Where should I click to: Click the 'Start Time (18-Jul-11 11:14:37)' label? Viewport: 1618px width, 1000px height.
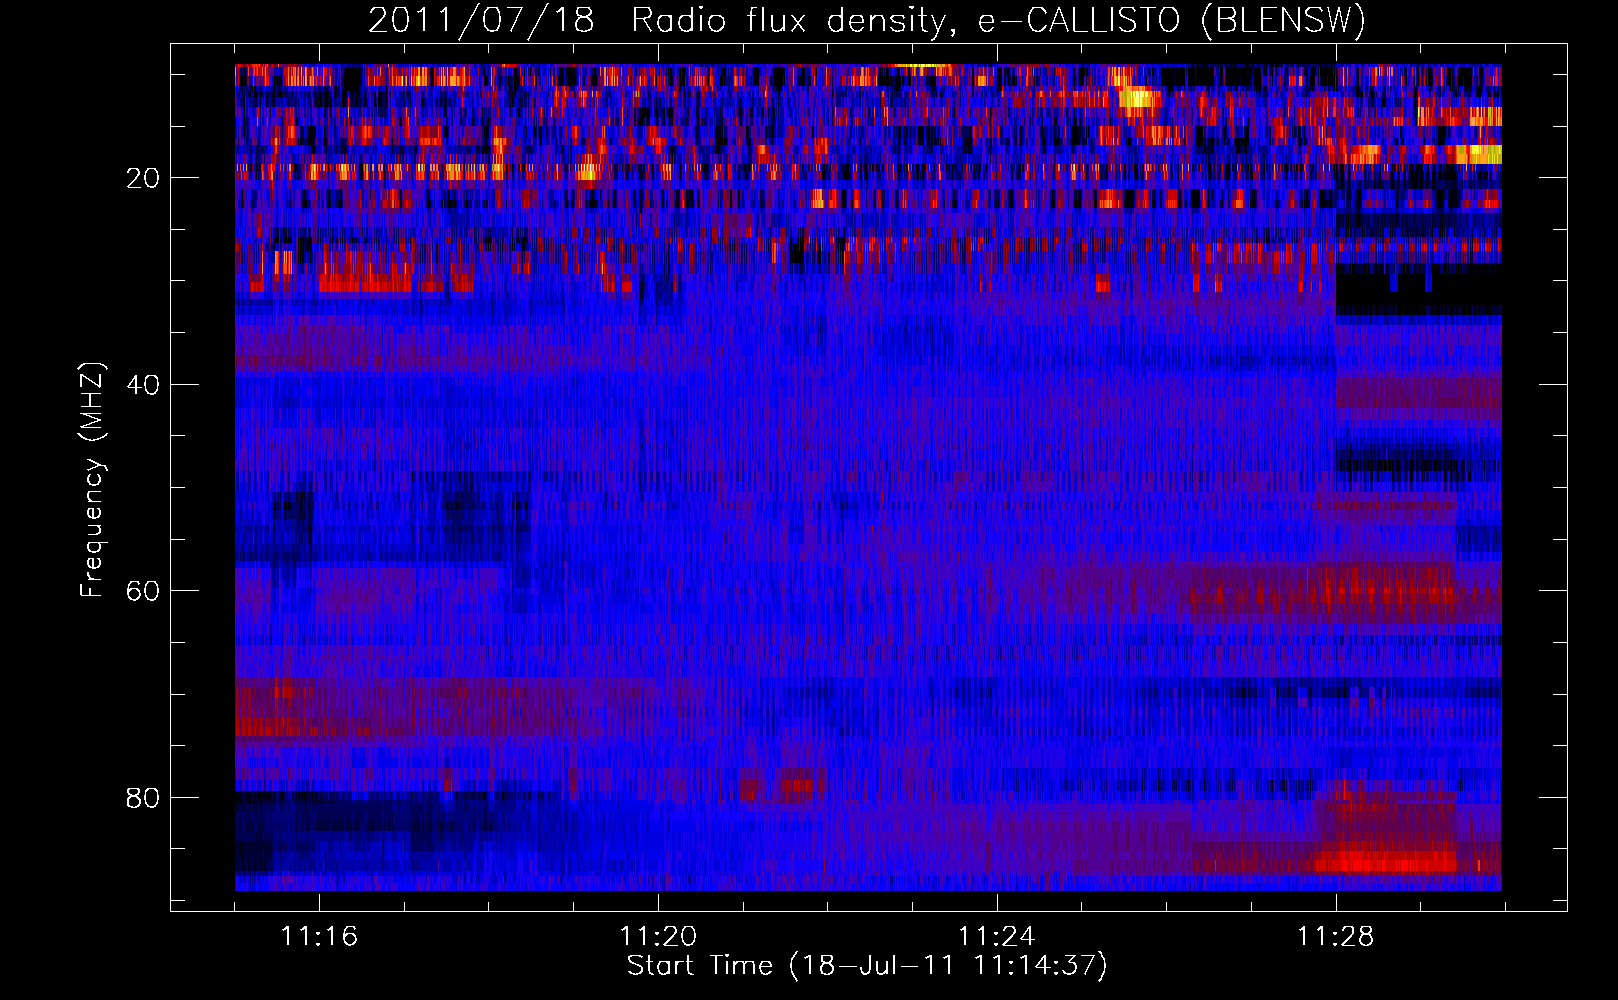point(867,966)
